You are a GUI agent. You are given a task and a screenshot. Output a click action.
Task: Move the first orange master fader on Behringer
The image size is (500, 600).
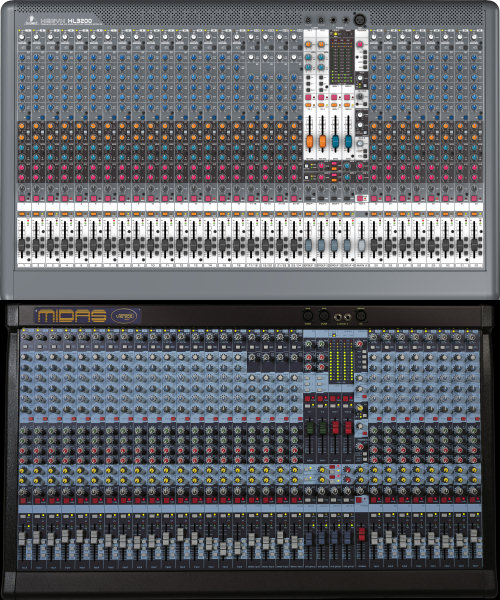point(309,141)
